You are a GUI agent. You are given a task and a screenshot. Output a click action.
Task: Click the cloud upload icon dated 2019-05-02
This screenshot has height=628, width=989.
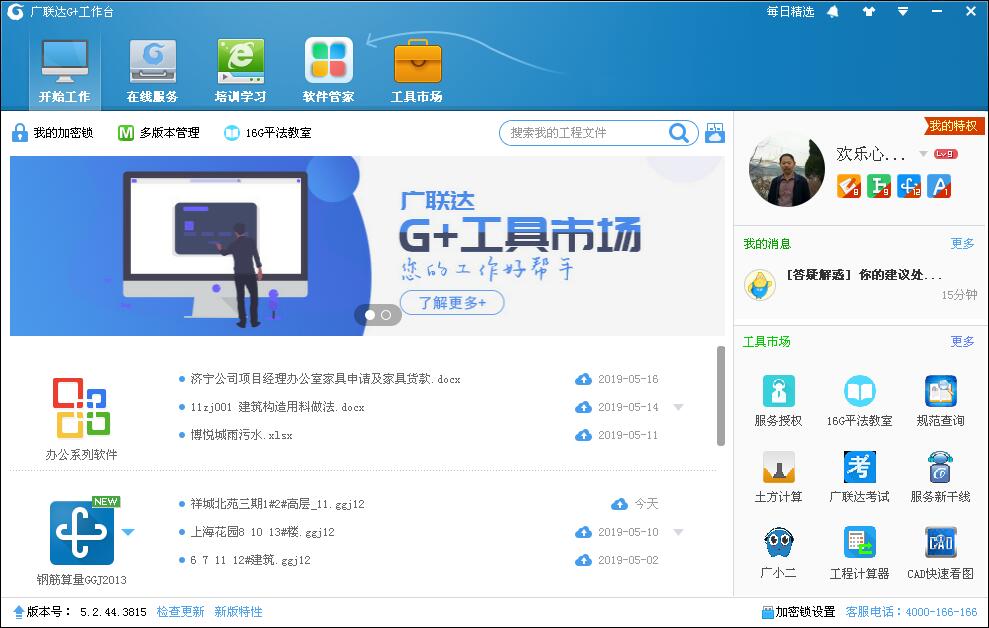pos(583,560)
